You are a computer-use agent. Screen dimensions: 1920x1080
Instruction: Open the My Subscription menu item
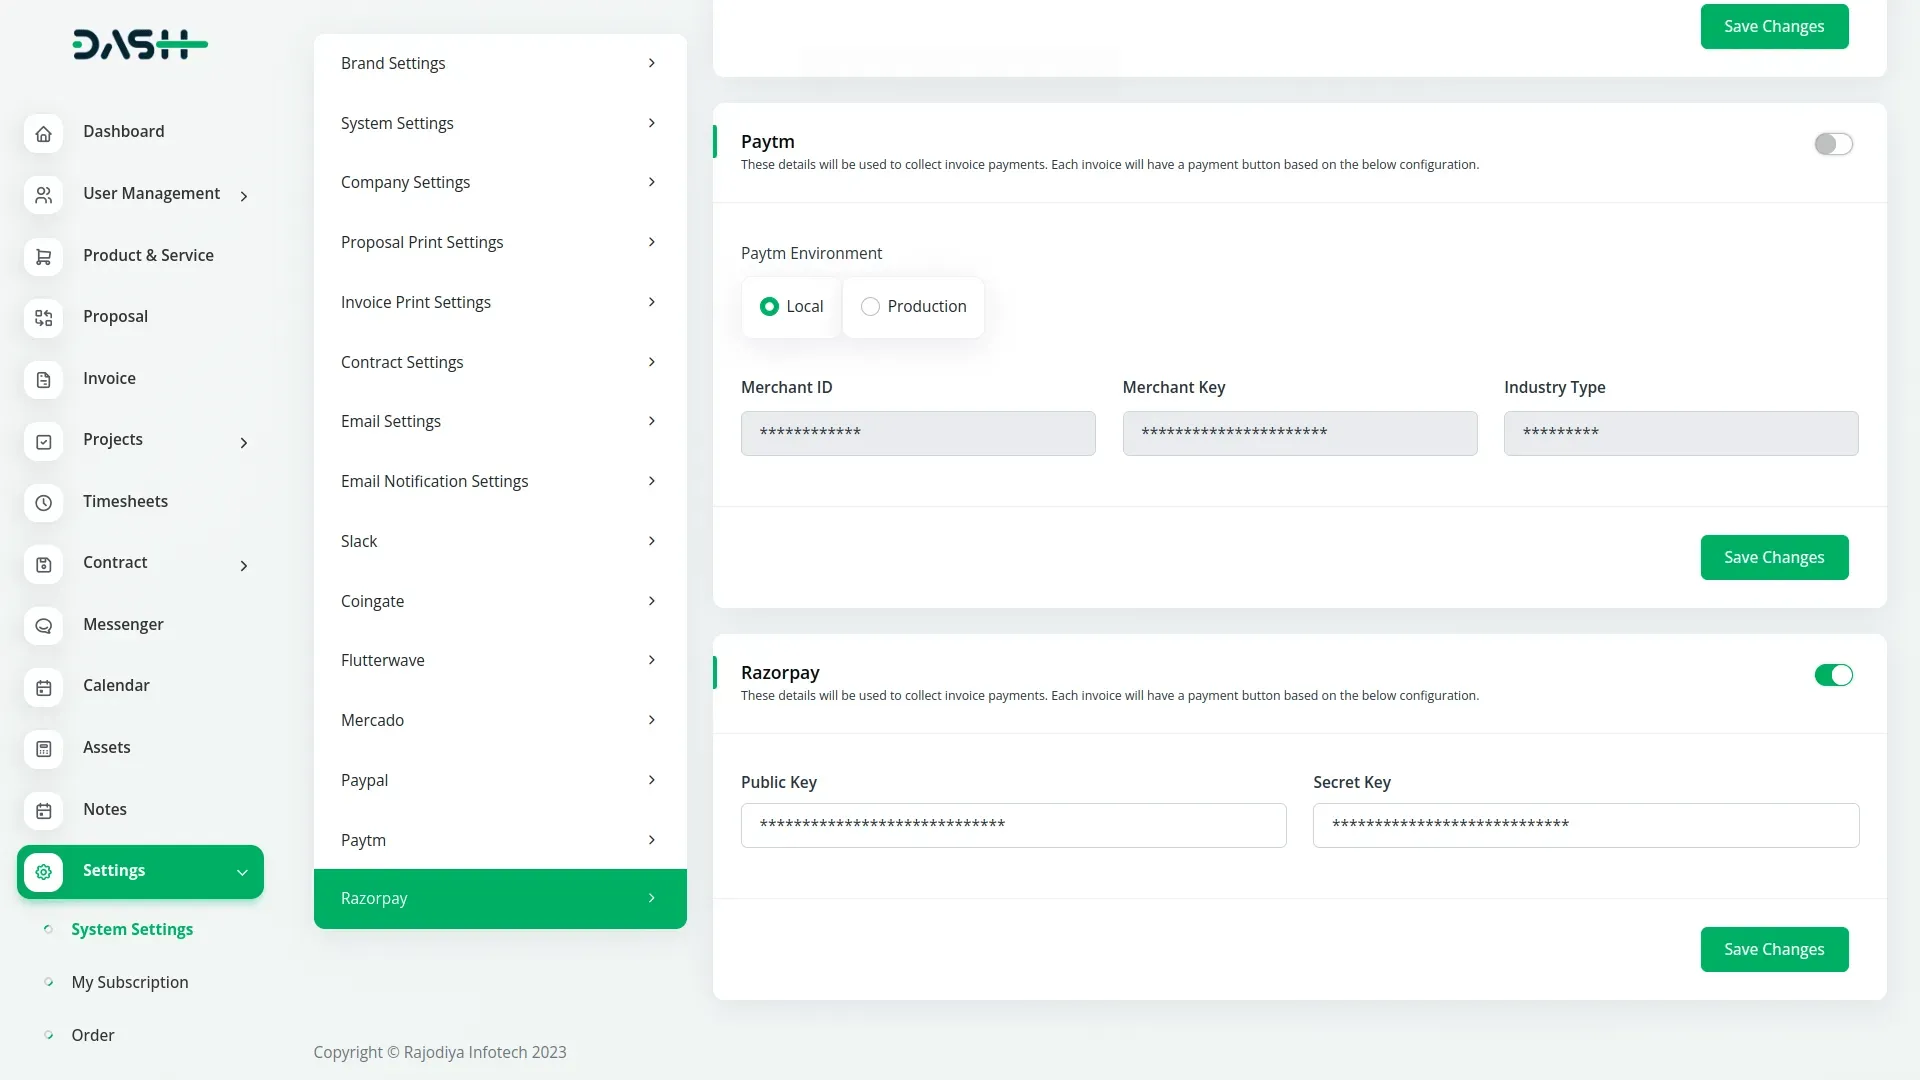(x=129, y=982)
